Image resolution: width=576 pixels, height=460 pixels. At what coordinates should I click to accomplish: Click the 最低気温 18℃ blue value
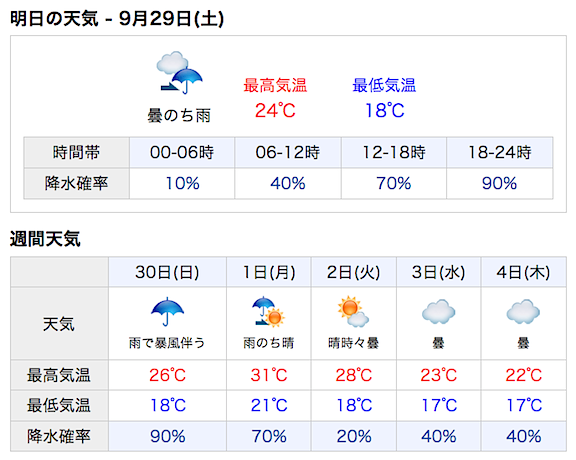(x=384, y=110)
